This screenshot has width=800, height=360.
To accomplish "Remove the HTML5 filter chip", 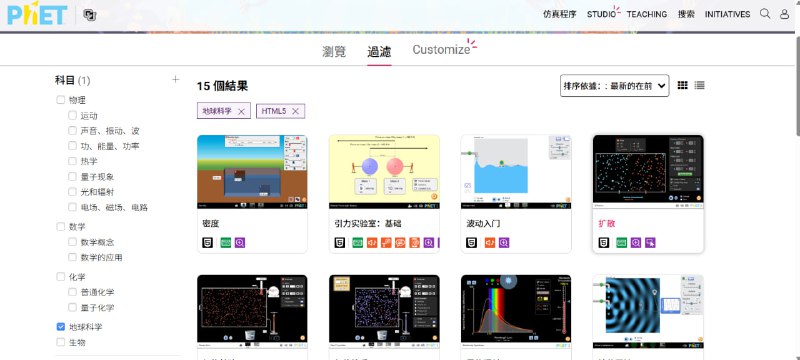I will tap(295, 111).
